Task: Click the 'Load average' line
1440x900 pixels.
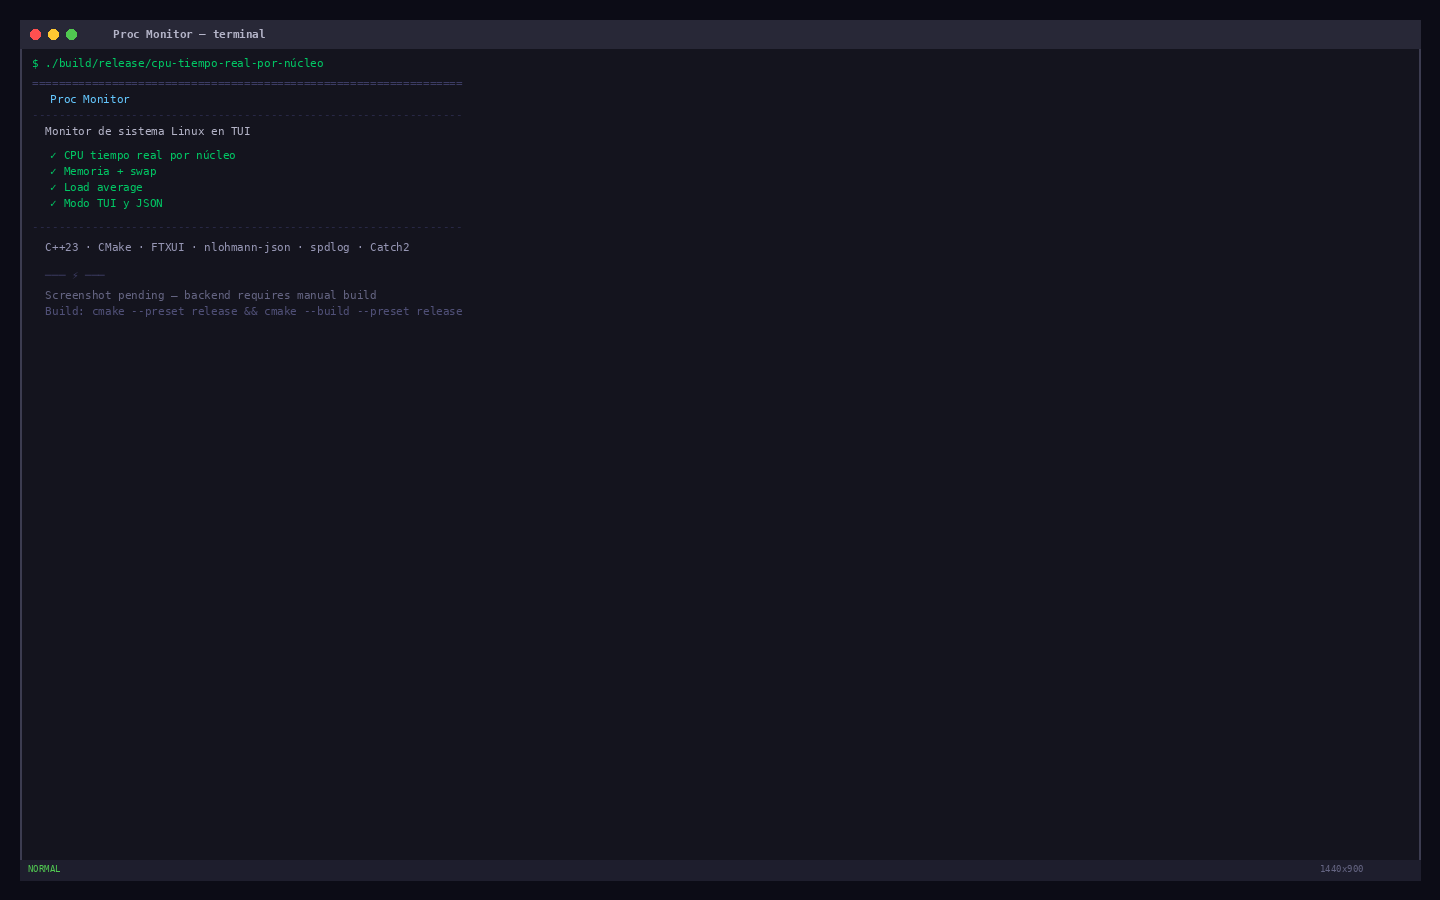Action: click(96, 187)
